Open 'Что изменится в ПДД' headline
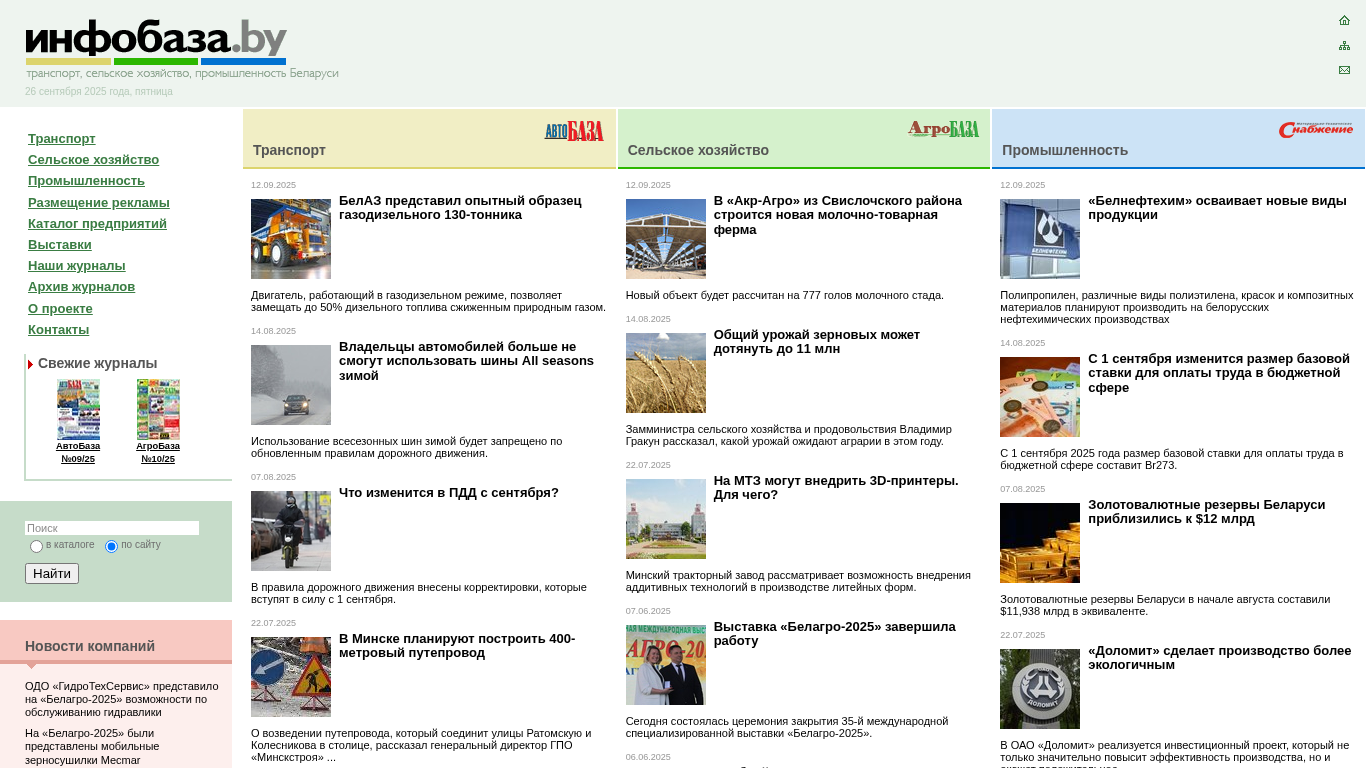The image size is (1366, 768). (x=449, y=493)
